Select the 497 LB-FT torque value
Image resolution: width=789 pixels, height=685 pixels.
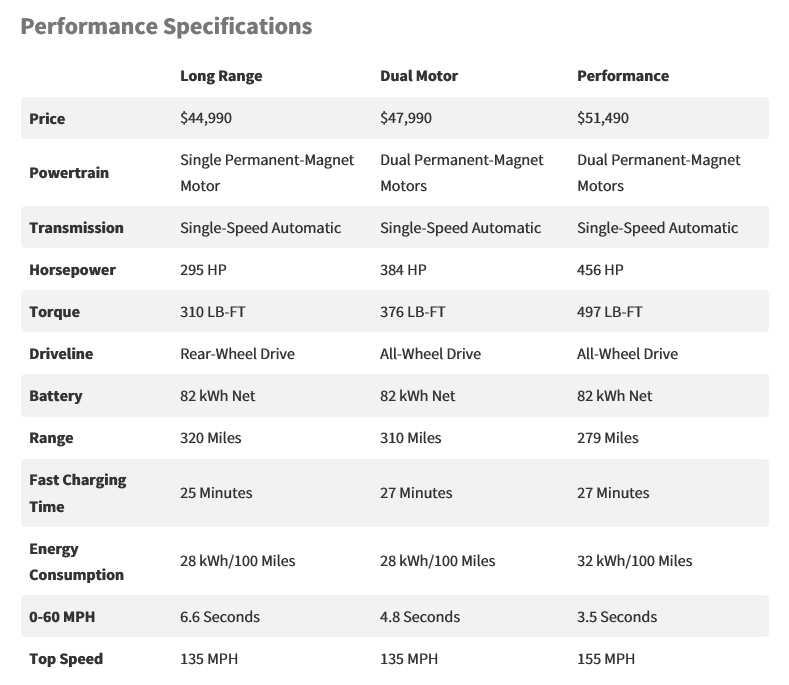tap(610, 312)
